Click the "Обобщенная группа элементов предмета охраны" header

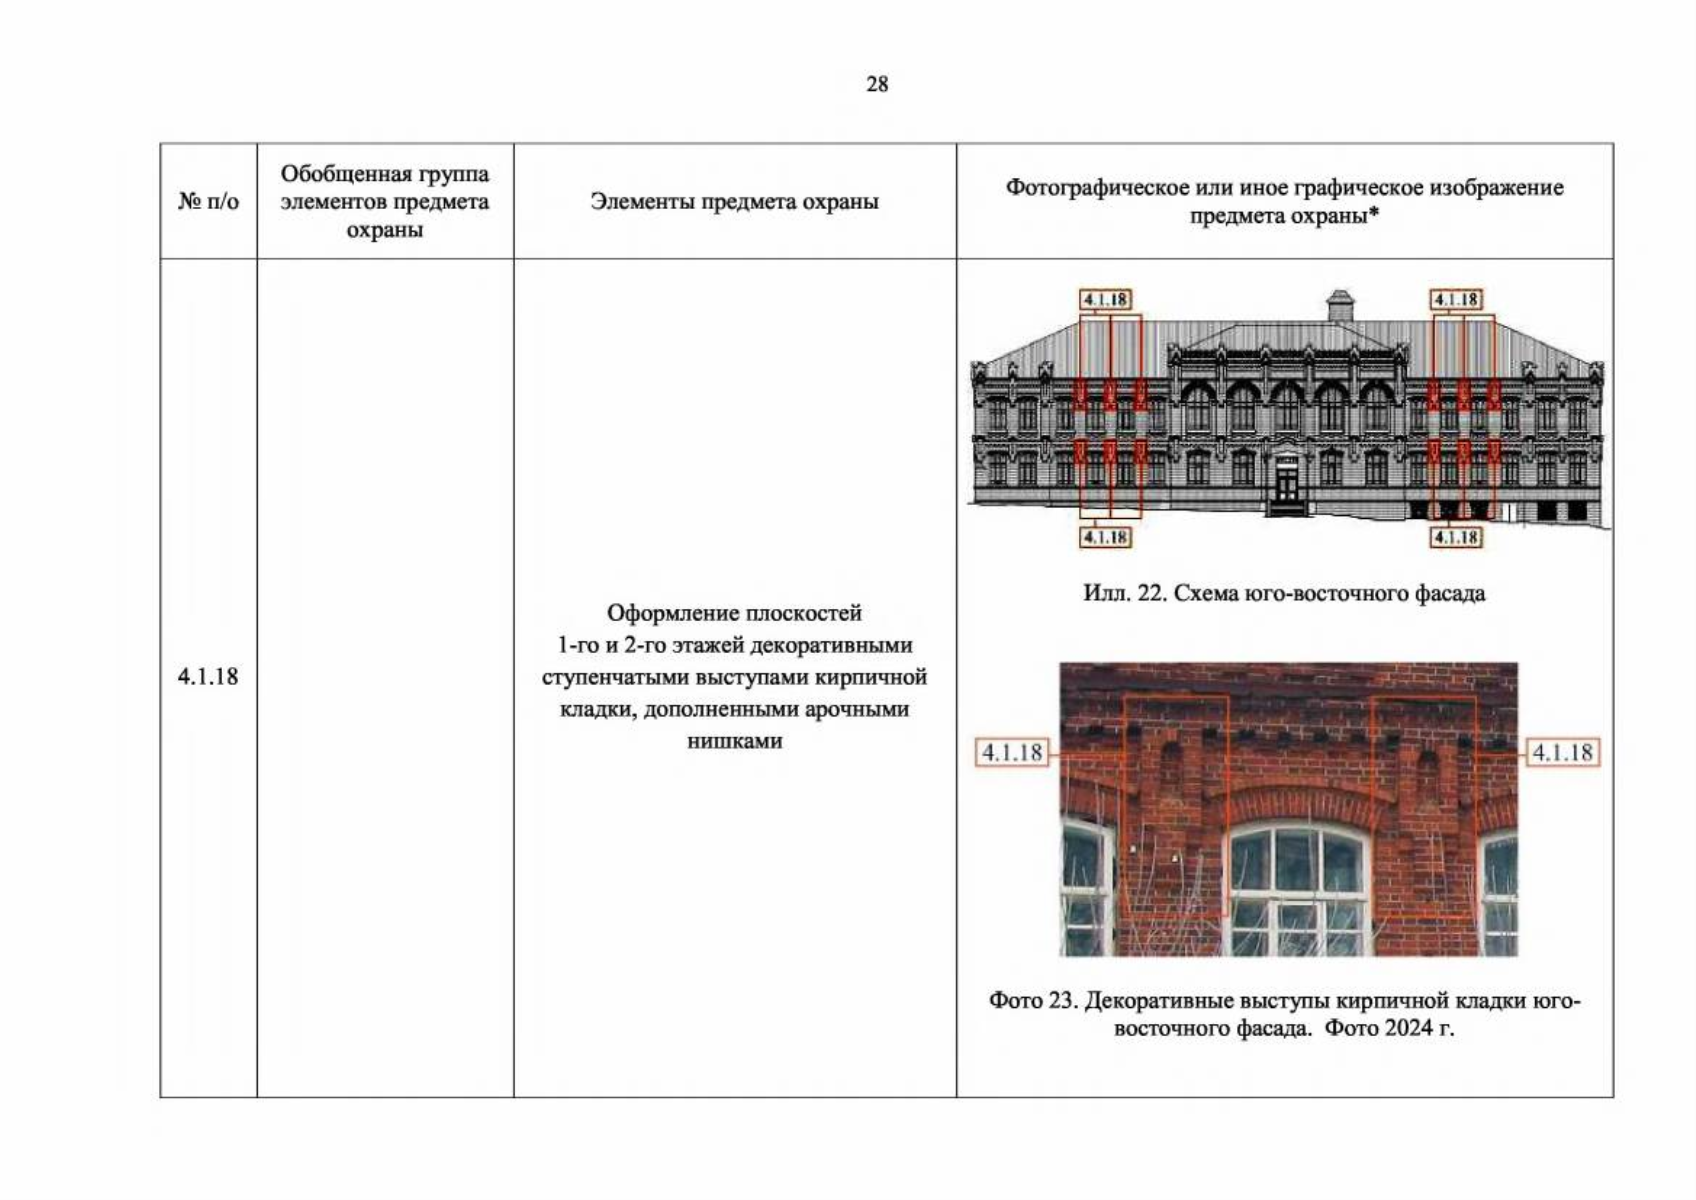[385, 201]
